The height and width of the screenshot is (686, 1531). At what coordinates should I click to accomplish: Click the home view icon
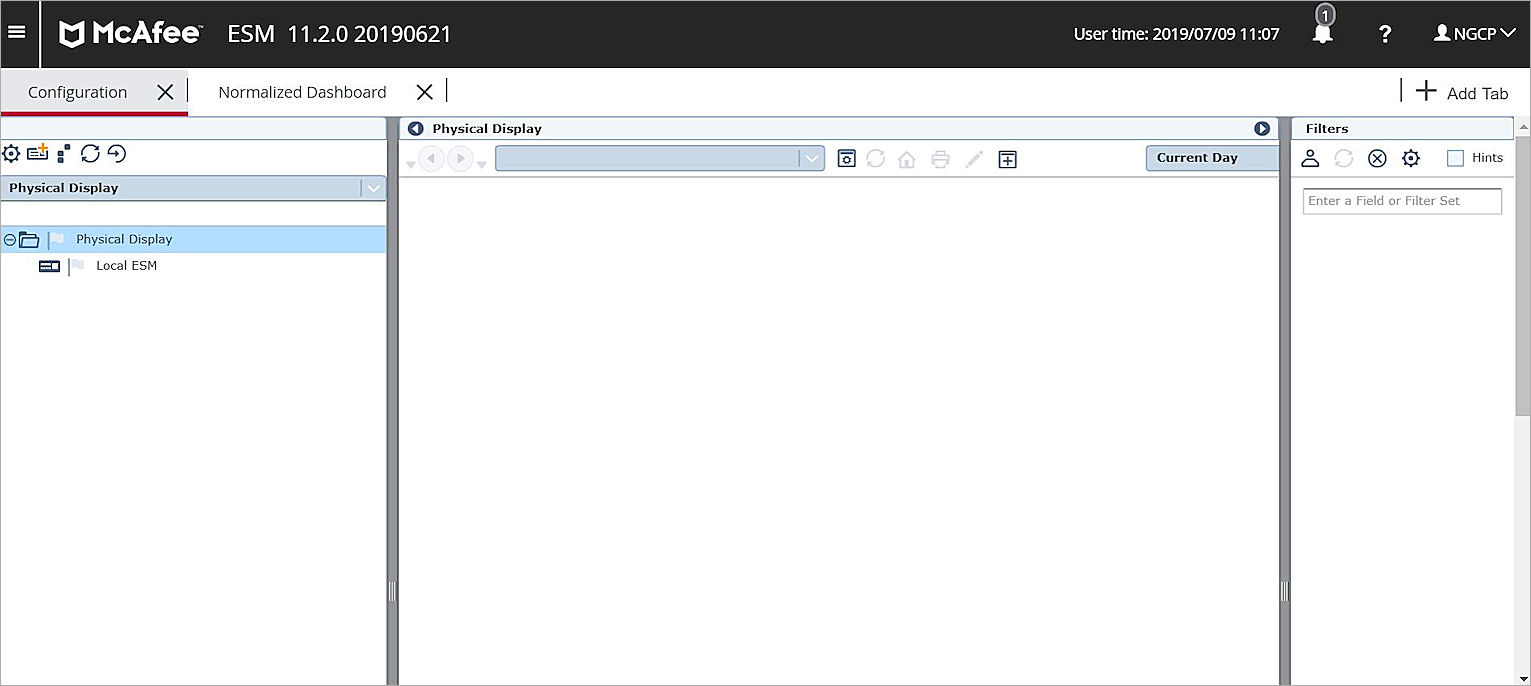[906, 158]
